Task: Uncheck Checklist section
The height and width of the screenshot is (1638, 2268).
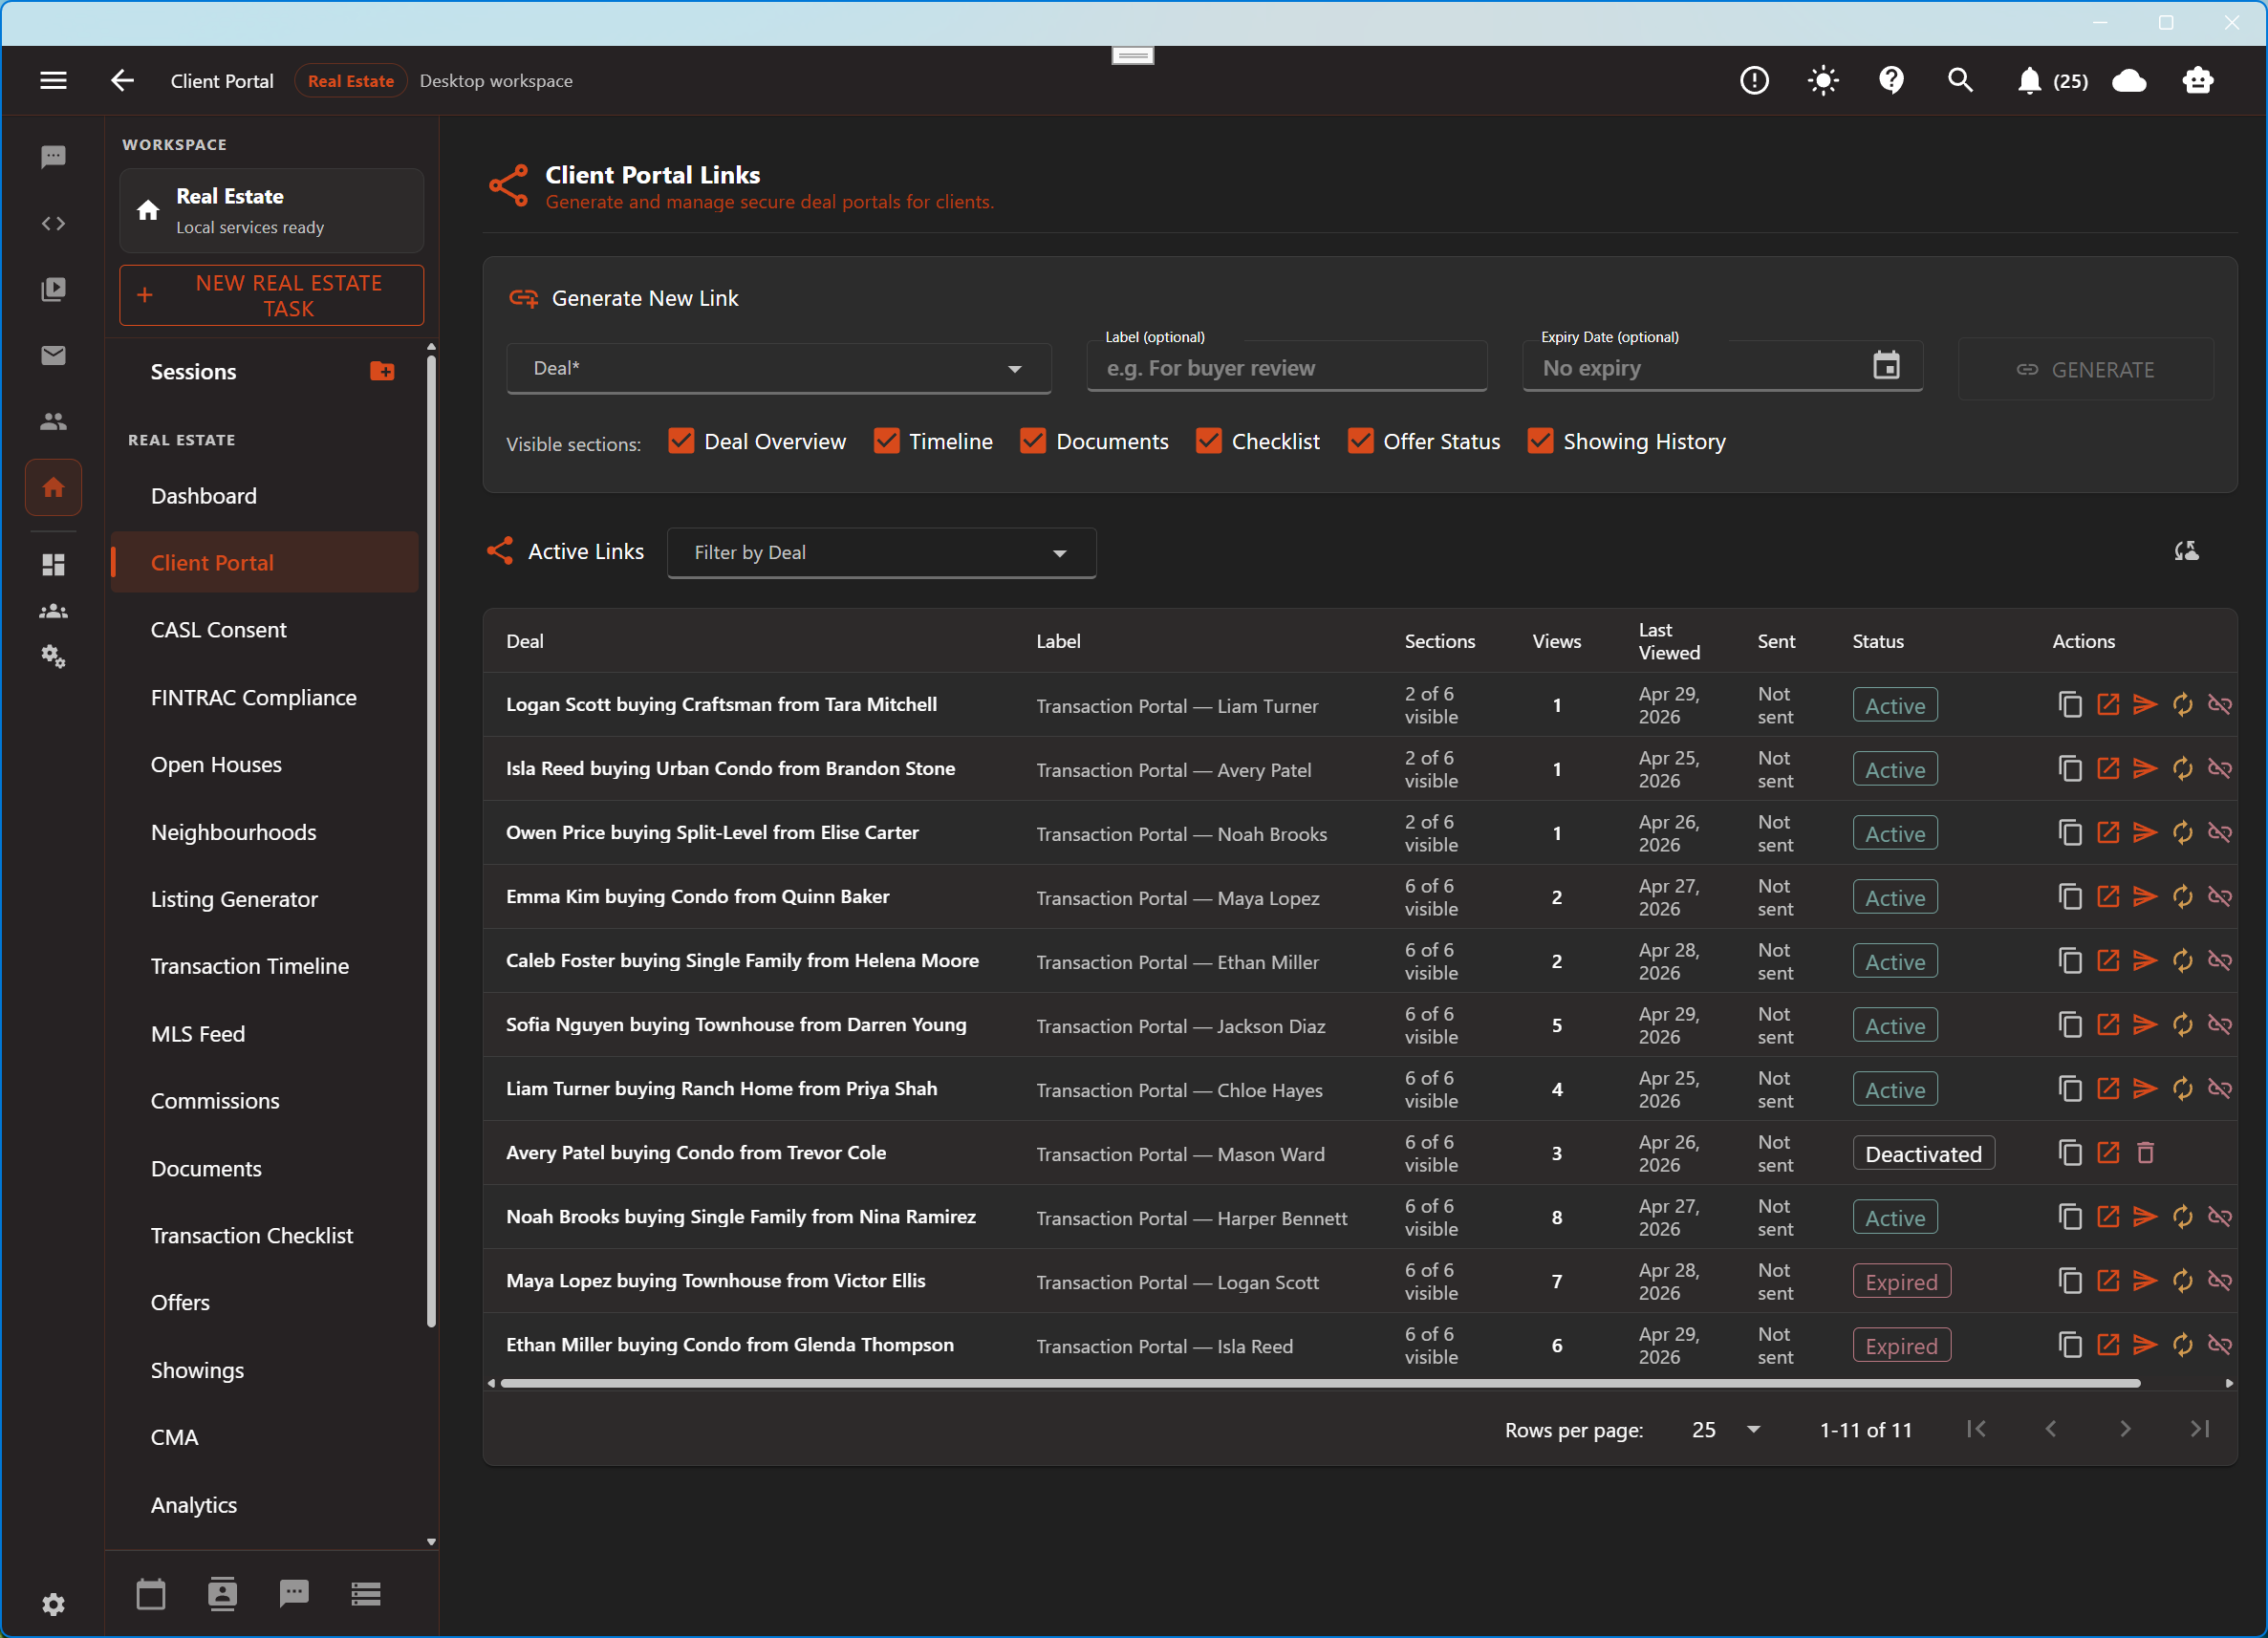Action: [x=1209, y=441]
